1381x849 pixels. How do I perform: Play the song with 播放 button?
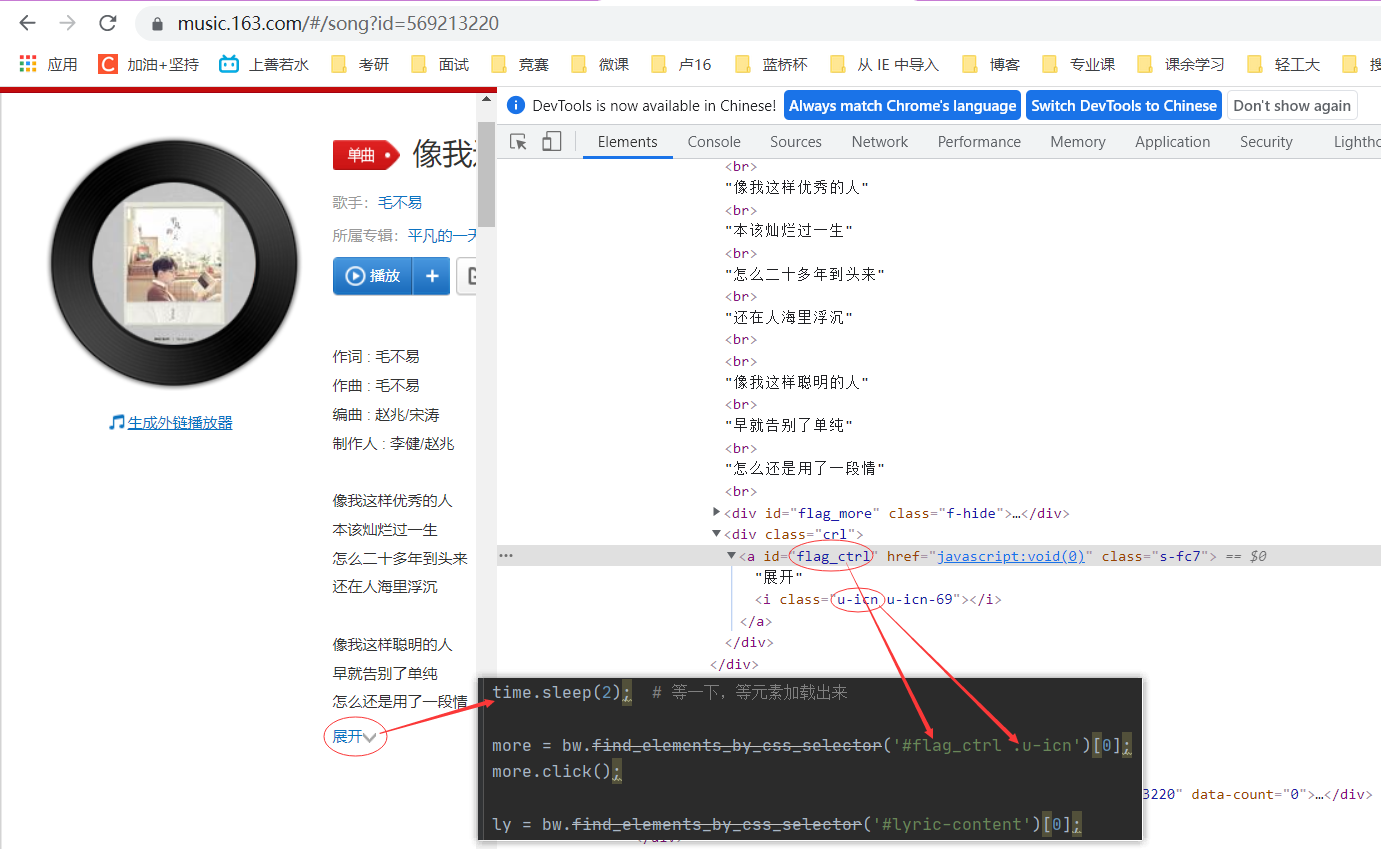coord(373,276)
